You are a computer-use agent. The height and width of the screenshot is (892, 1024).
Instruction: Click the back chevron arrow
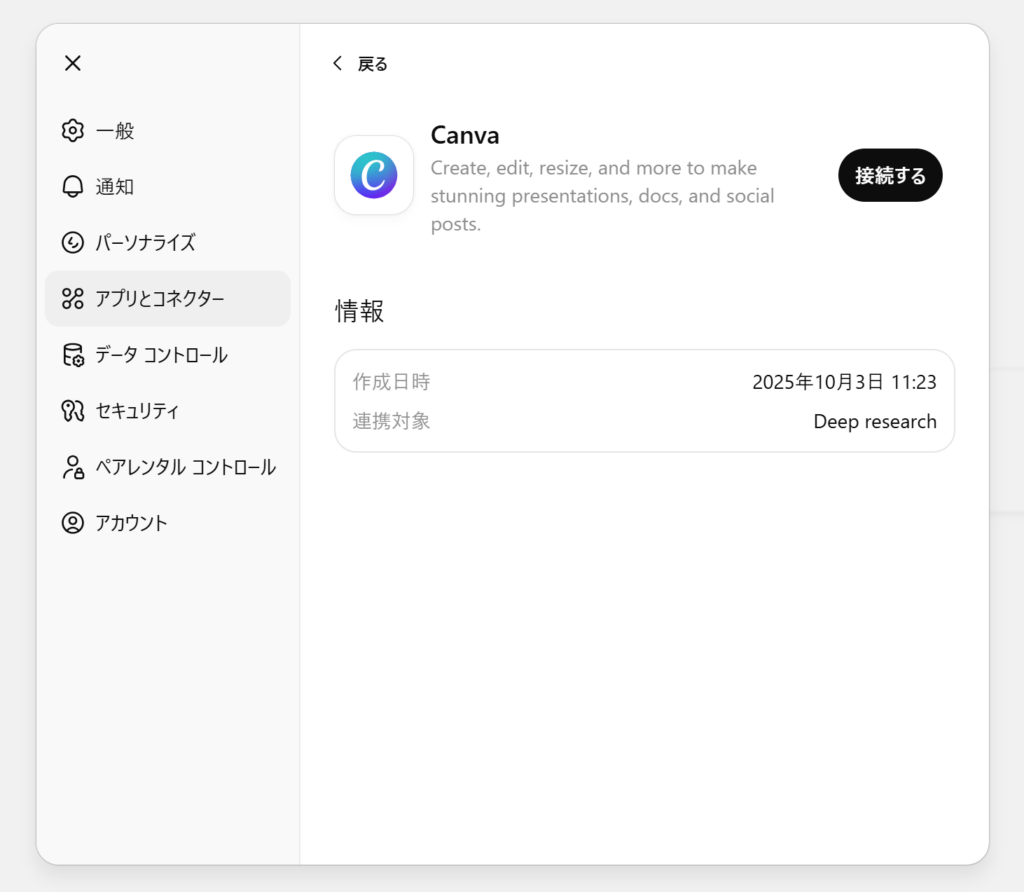point(337,64)
